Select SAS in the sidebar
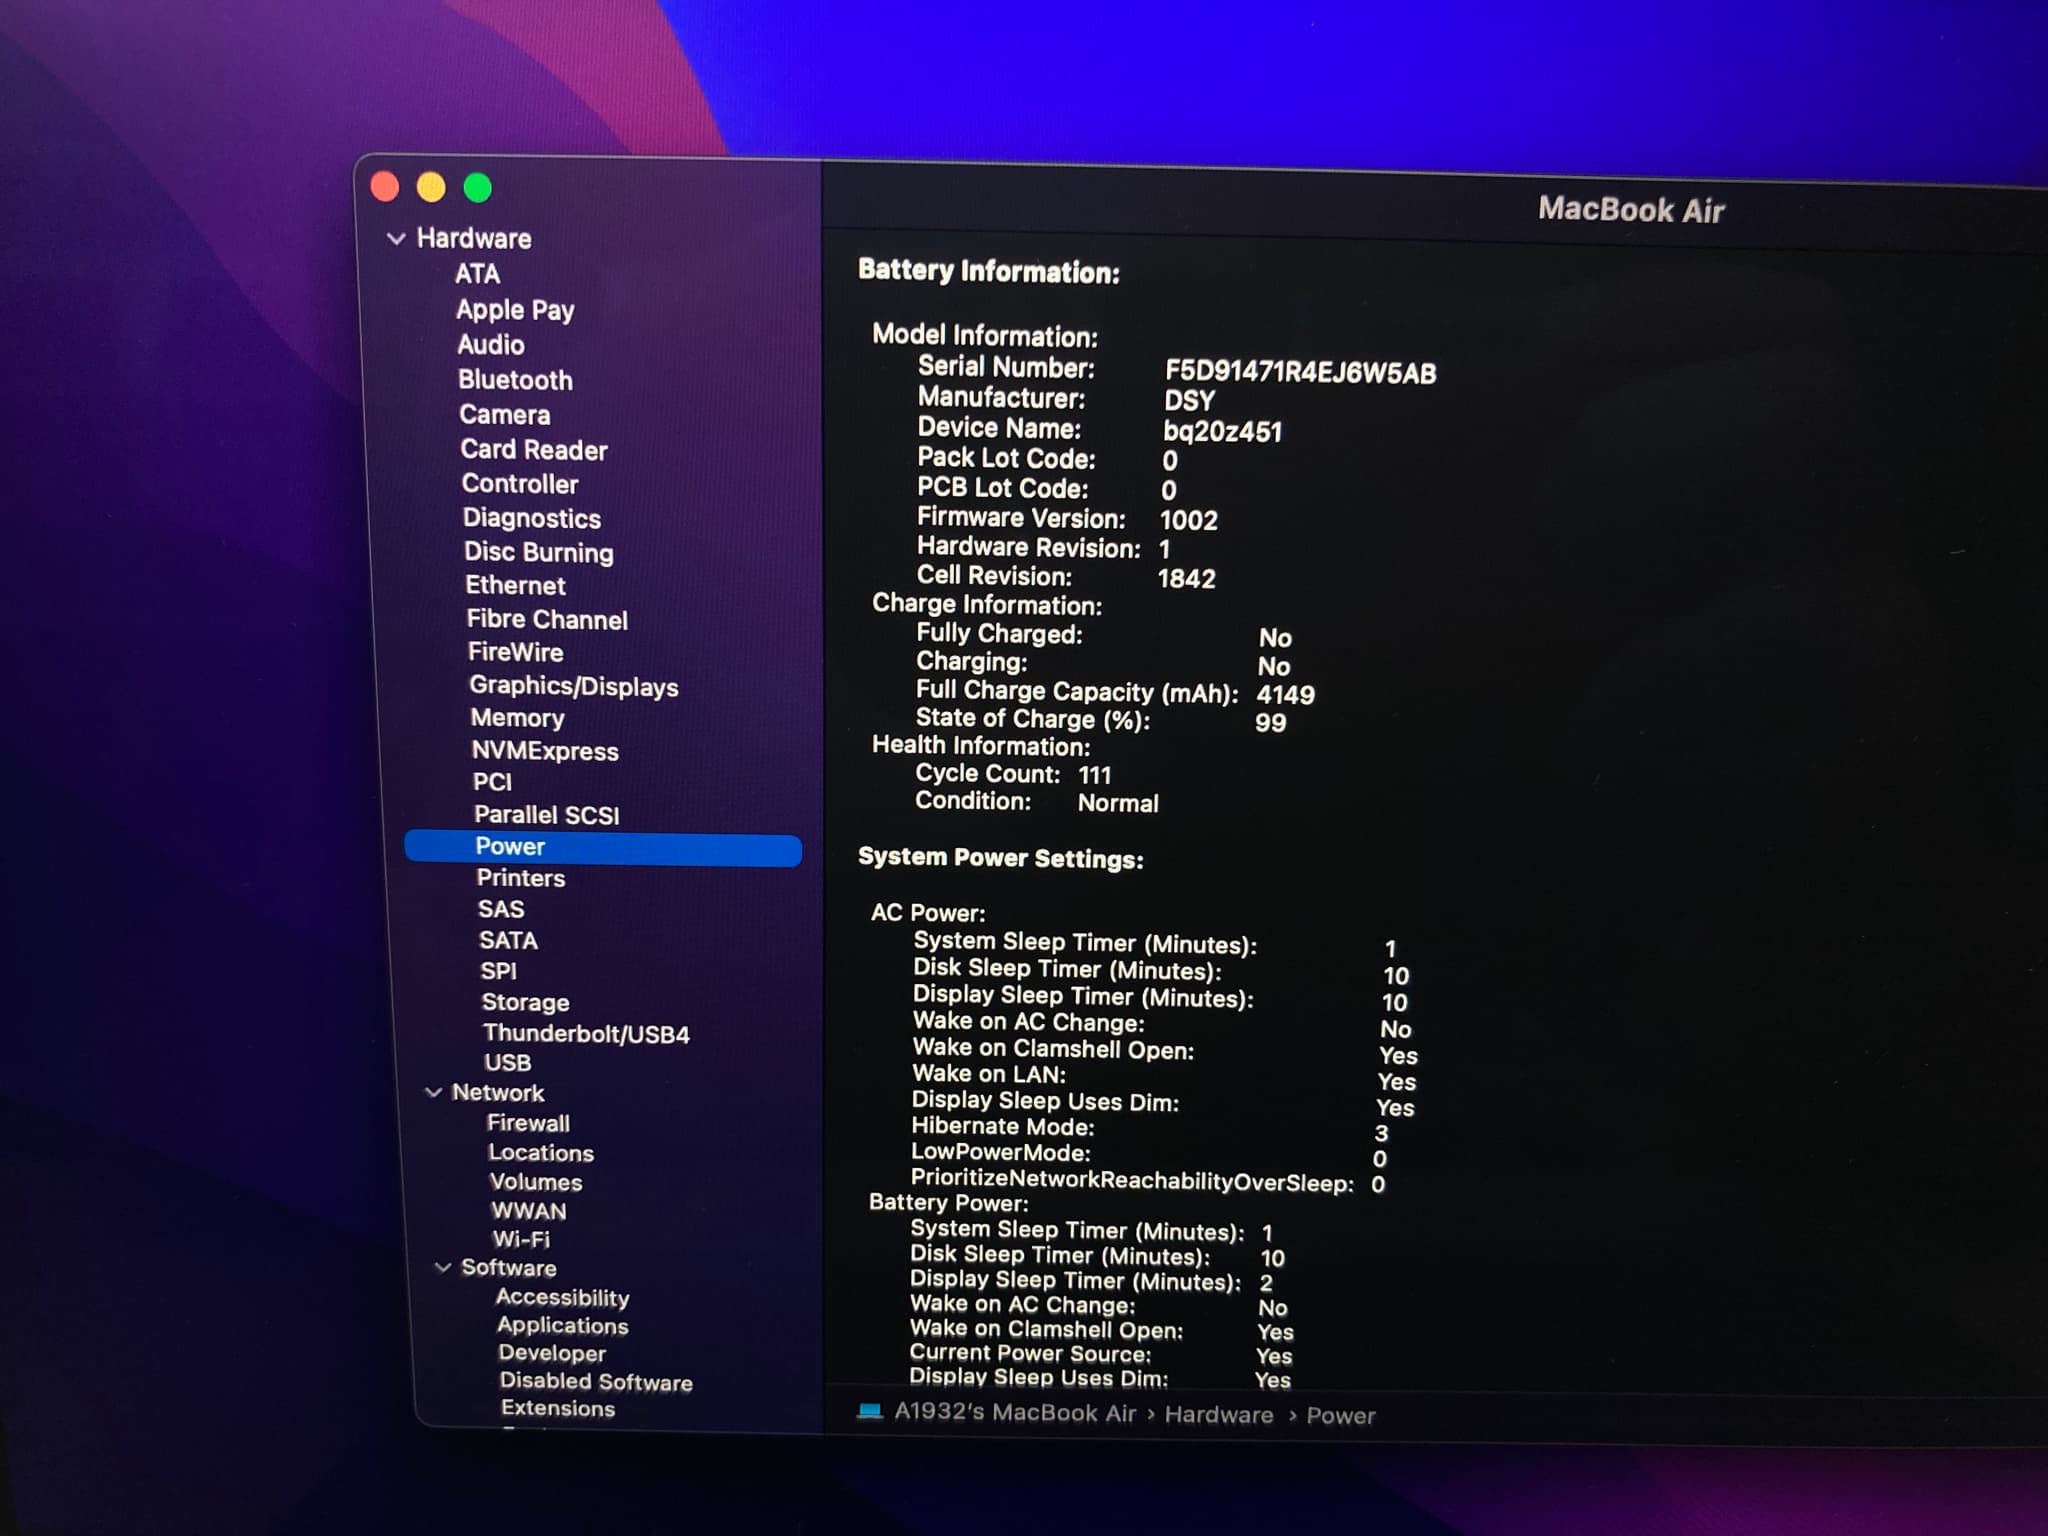2048x1536 pixels. pyautogui.click(x=501, y=909)
